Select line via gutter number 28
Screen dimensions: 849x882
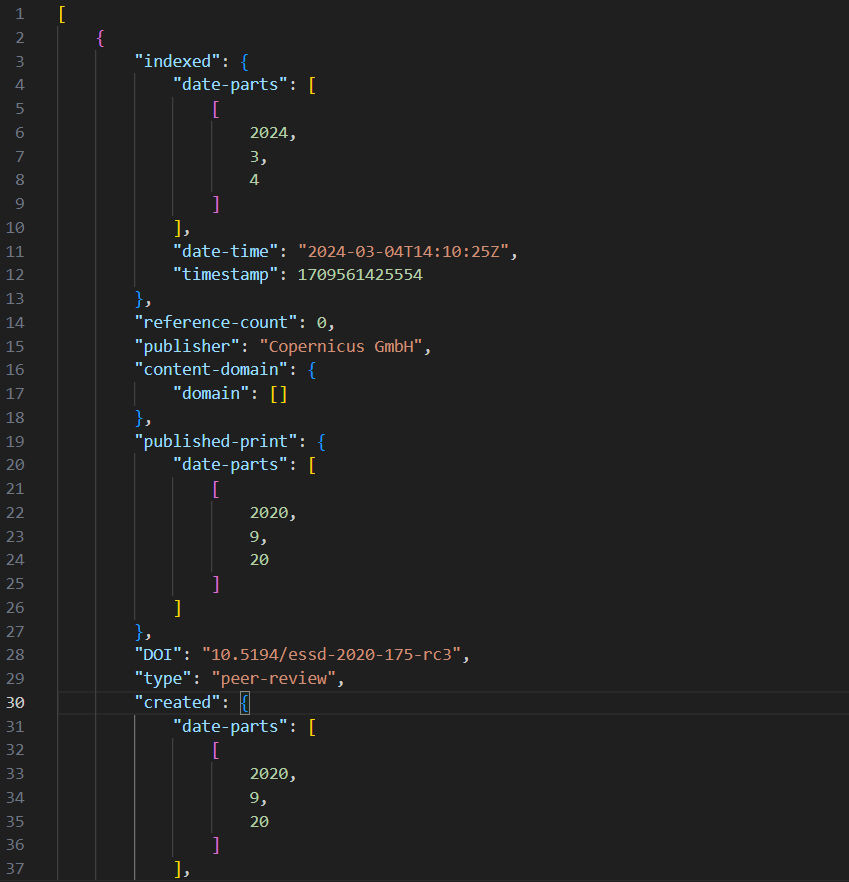pos(15,655)
